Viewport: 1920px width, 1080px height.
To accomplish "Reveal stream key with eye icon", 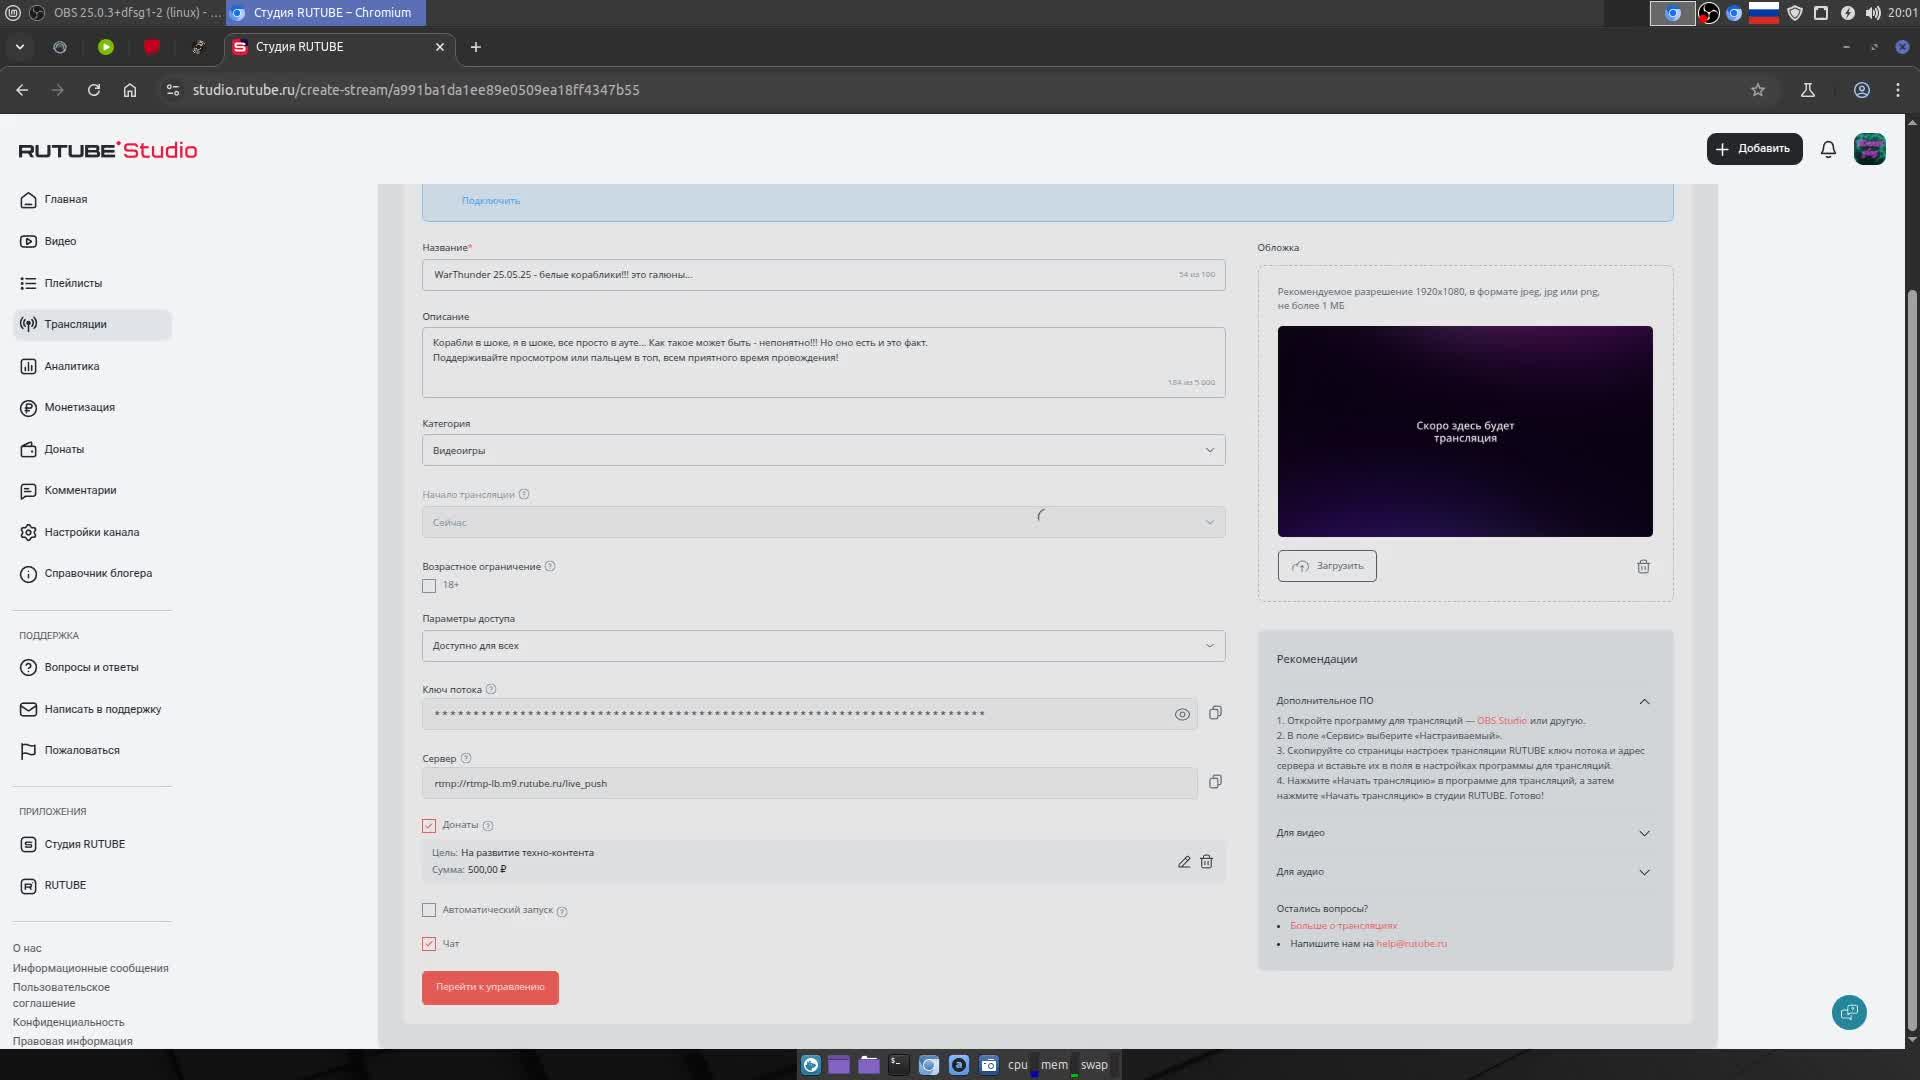I will (x=1182, y=714).
